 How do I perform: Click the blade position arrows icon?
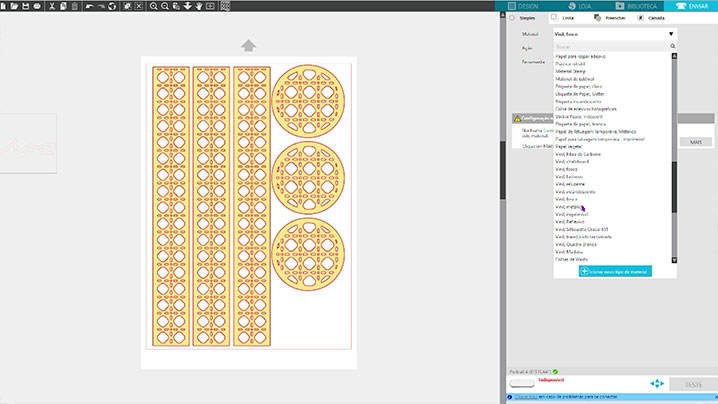point(657,383)
